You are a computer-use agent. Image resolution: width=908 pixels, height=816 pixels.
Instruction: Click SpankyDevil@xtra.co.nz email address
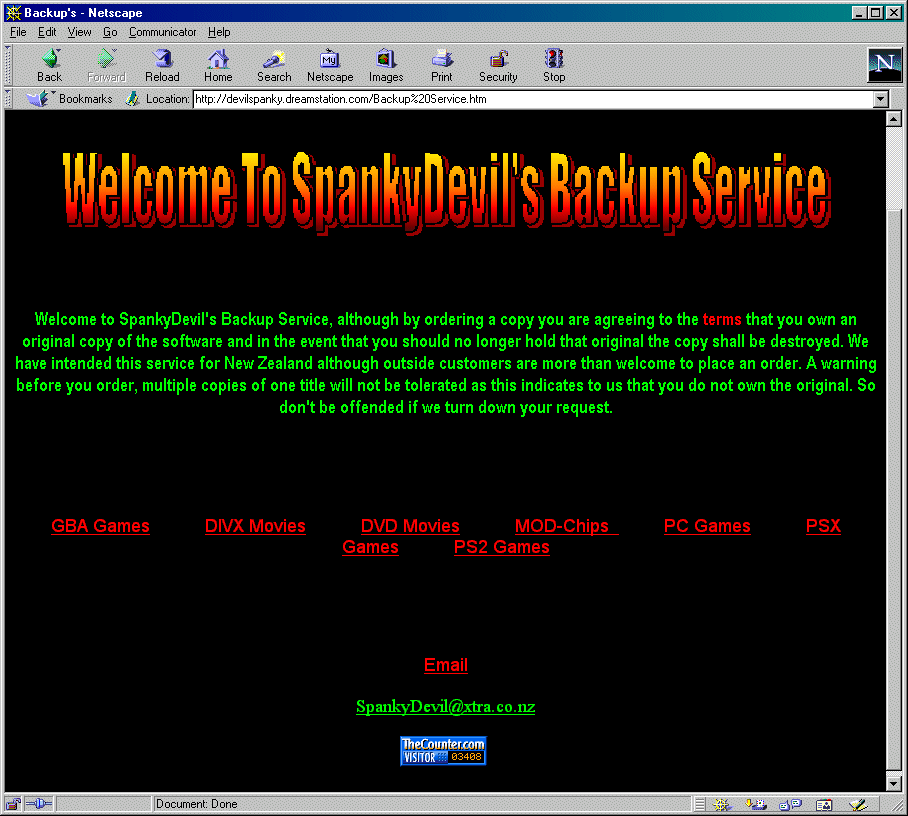tap(445, 707)
